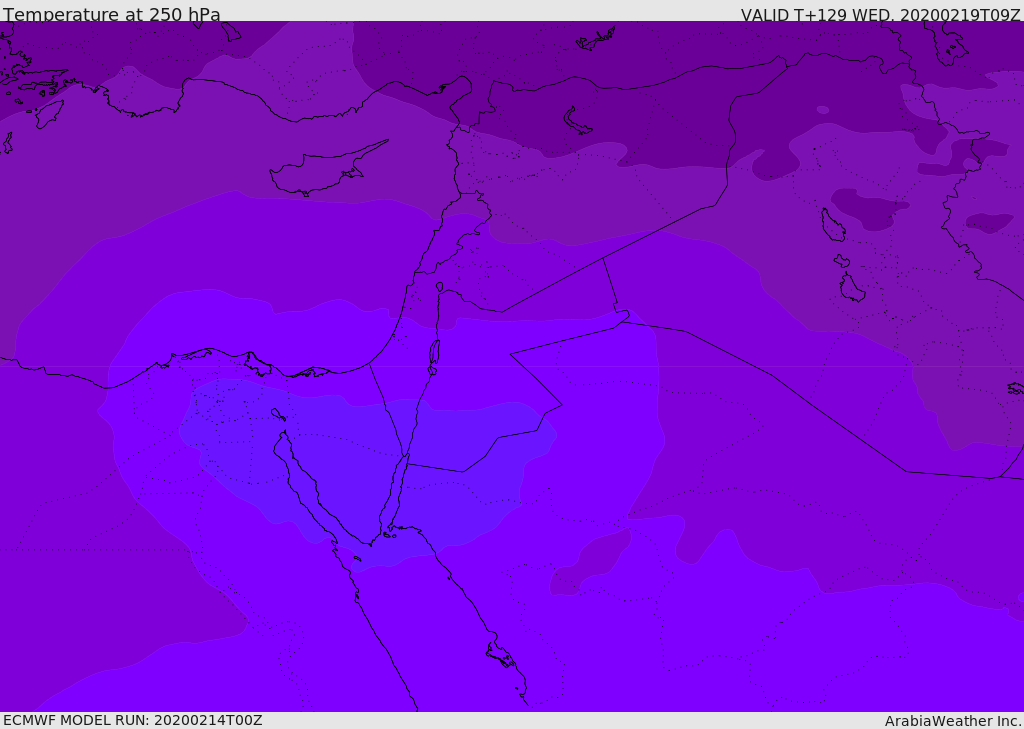This screenshot has width=1024, height=729.
Task: Click the 'VALID T+129 WED. 20200219T09Z' label
Action: [880, 14]
